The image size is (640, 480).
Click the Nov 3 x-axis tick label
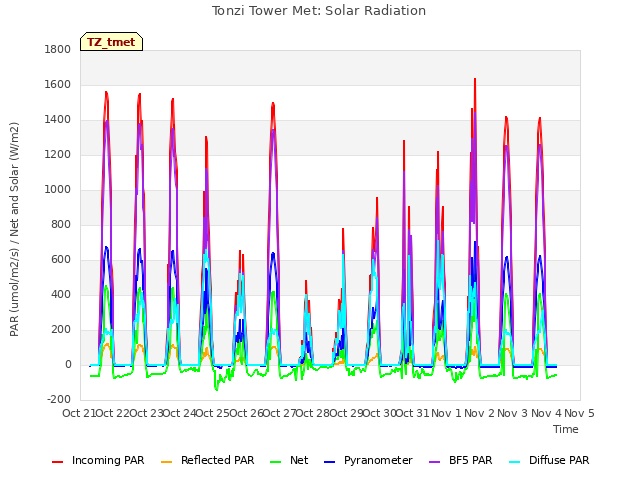(x=513, y=413)
